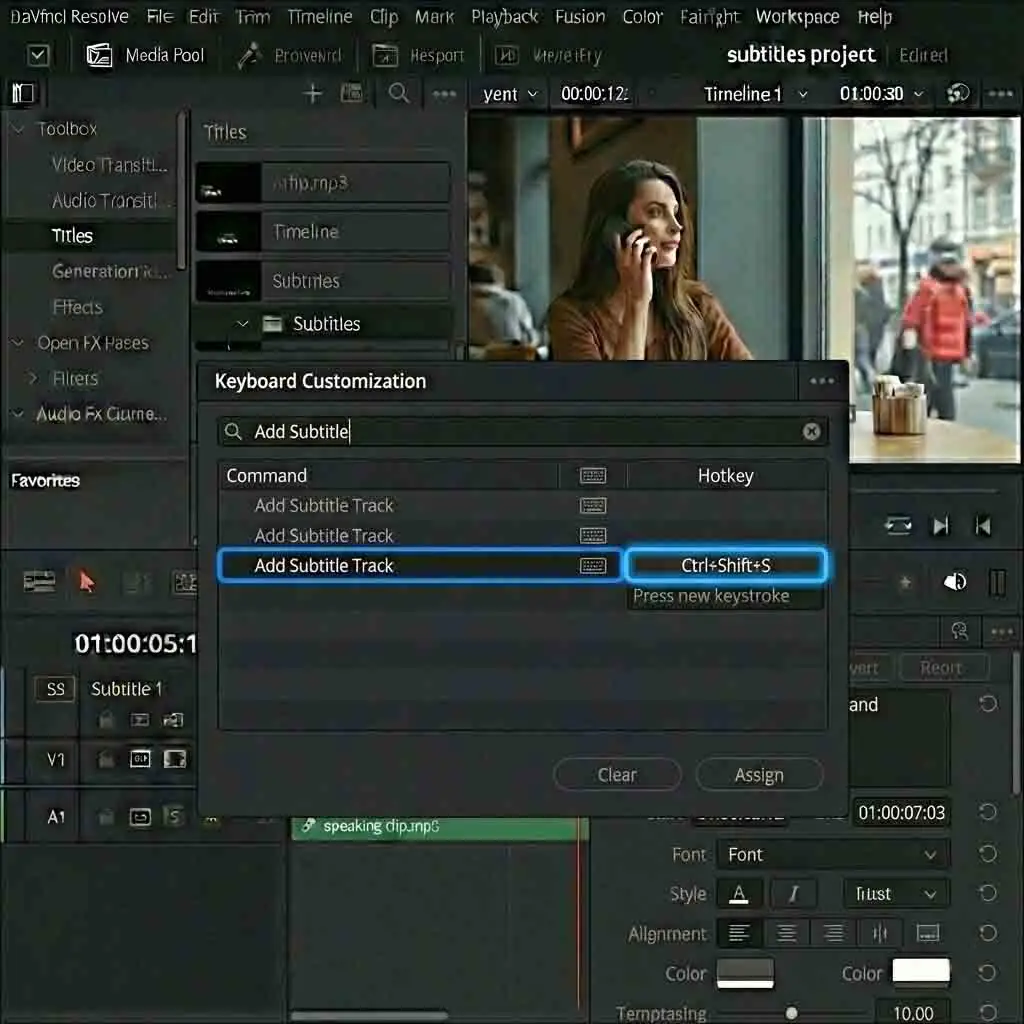
Task: Click the search magnifier in the media pool
Action: pyautogui.click(x=399, y=93)
